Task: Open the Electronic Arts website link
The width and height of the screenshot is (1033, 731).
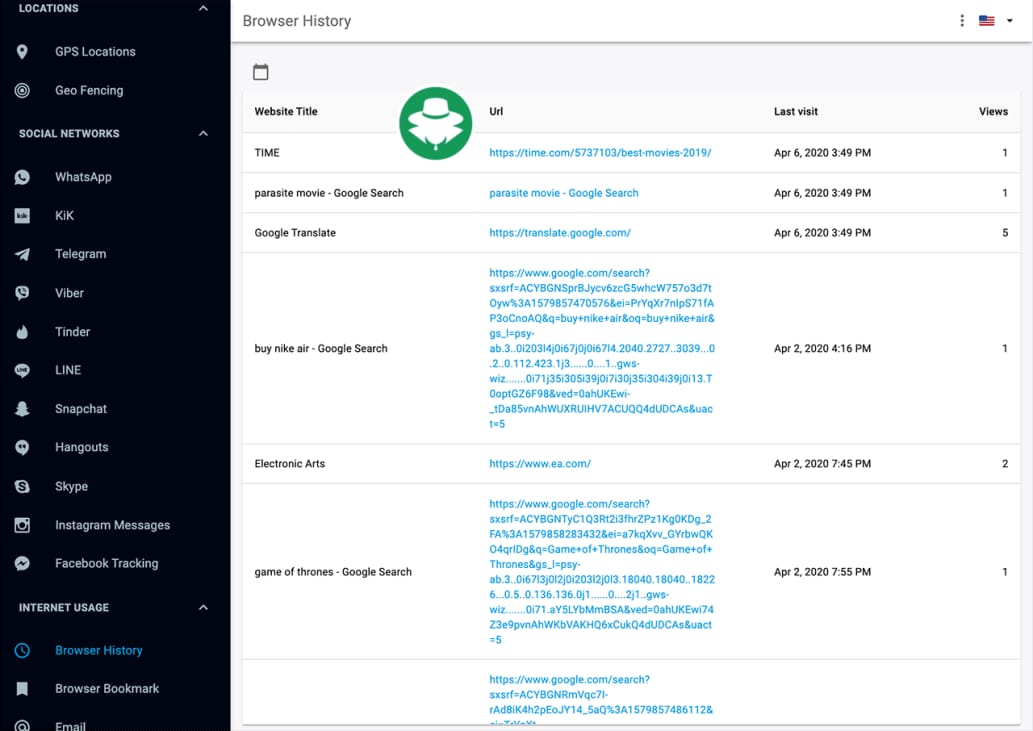Action: 539,463
